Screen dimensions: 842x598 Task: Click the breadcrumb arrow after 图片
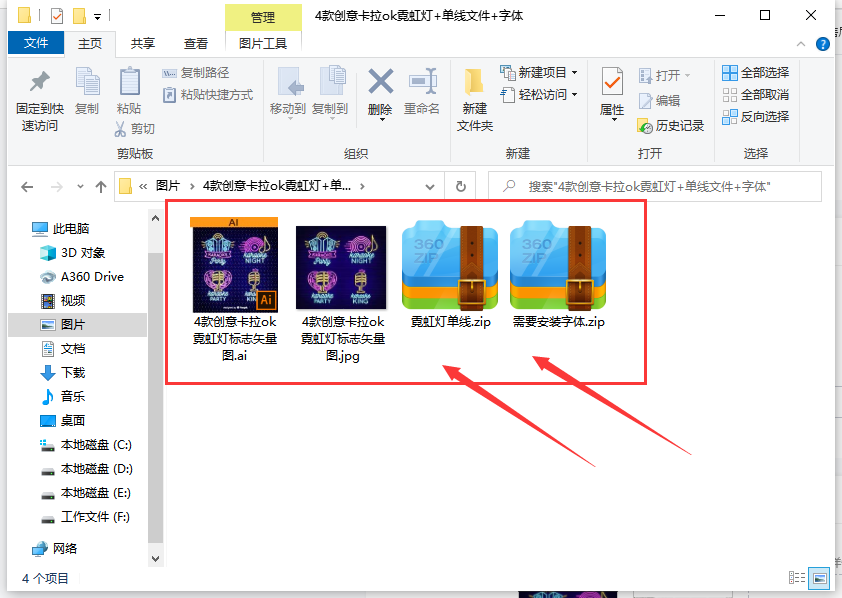192,186
